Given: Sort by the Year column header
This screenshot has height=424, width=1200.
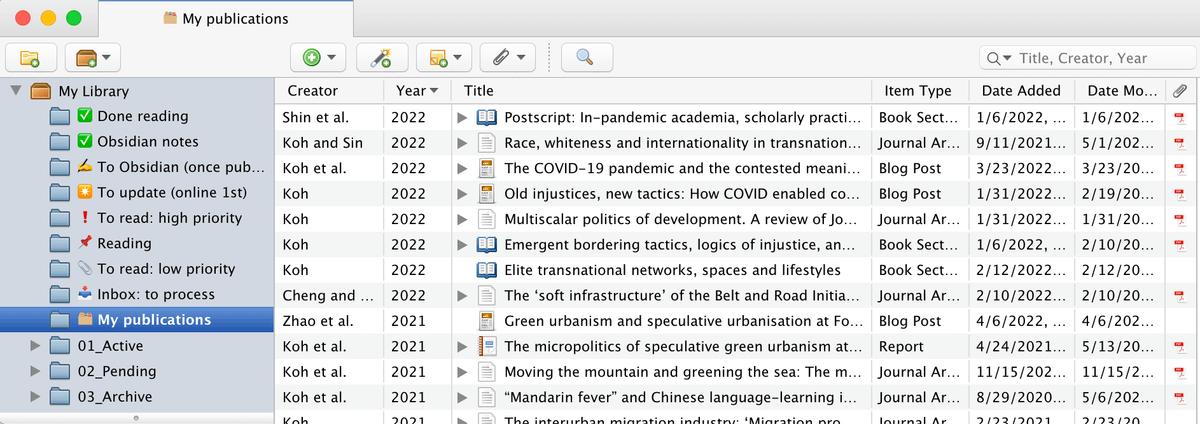Looking at the screenshot, I should click(415, 91).
